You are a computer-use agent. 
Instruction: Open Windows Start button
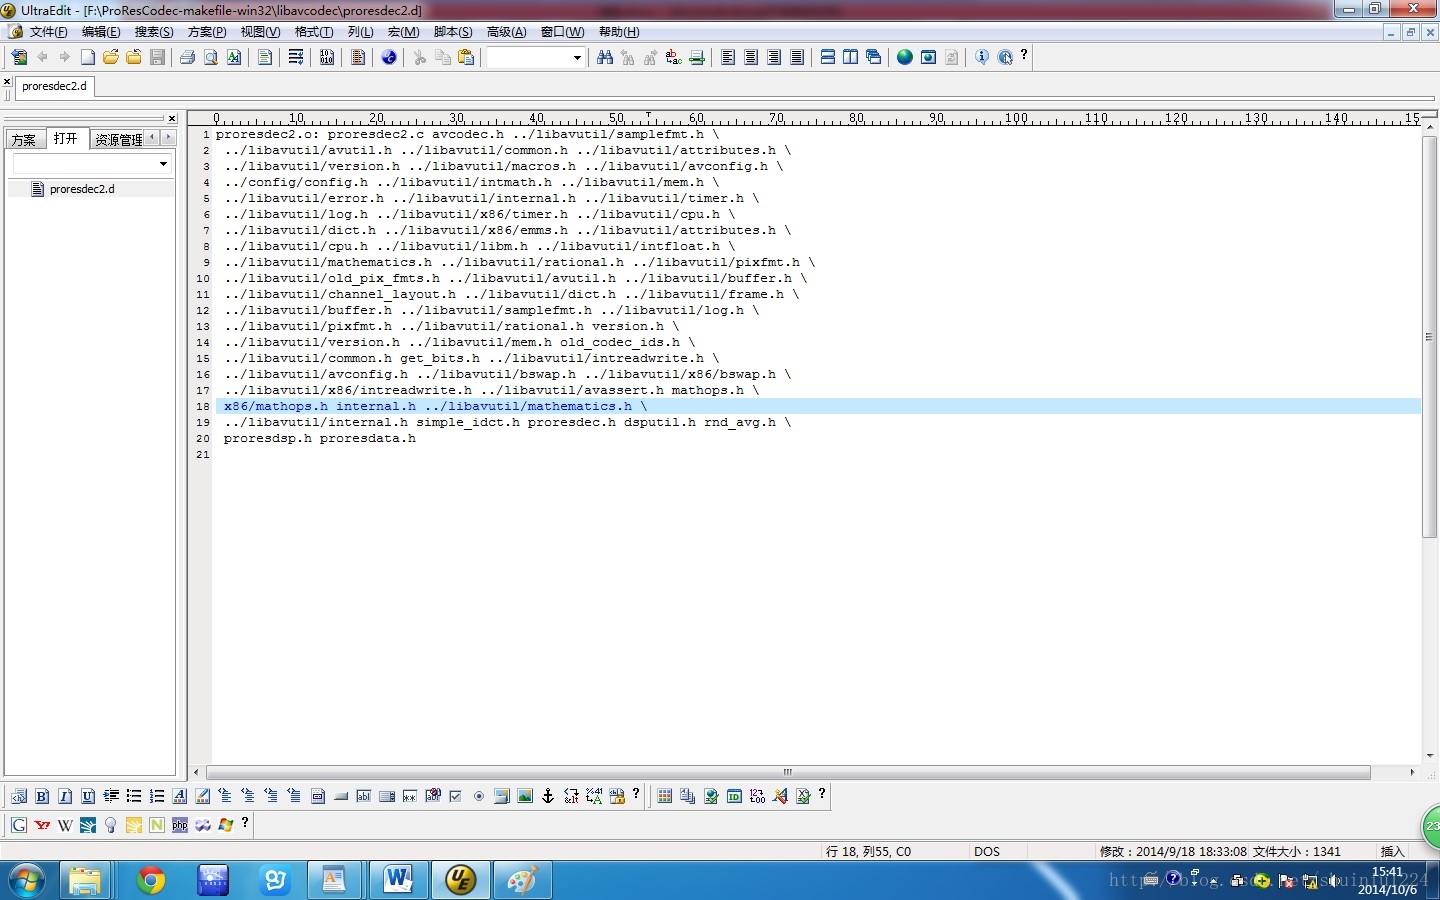pos(26,881)
